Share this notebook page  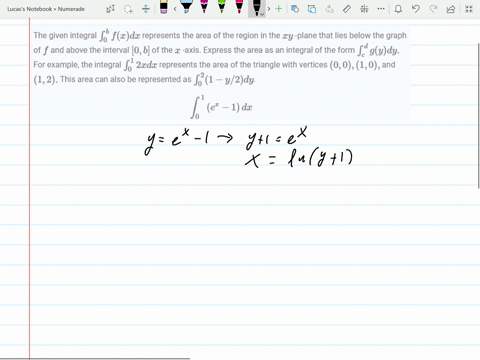click(x=451, y=9)
